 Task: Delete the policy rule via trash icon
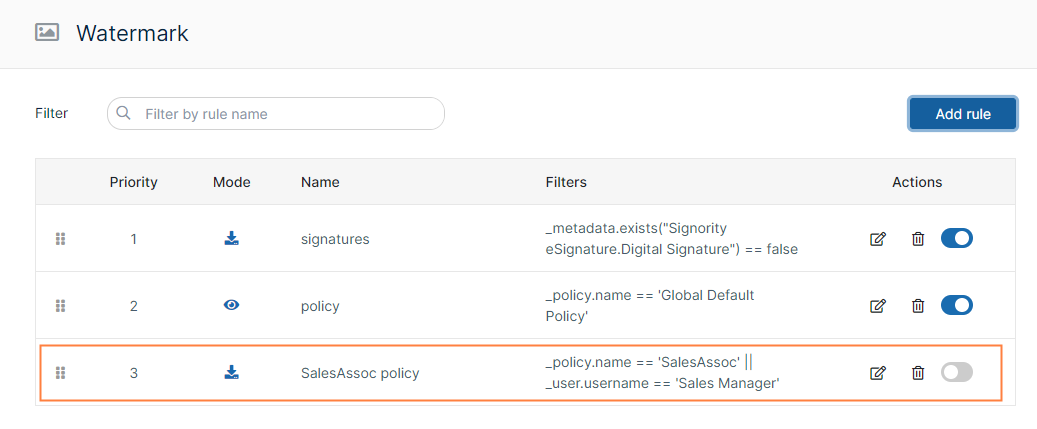tap(917, 305)
